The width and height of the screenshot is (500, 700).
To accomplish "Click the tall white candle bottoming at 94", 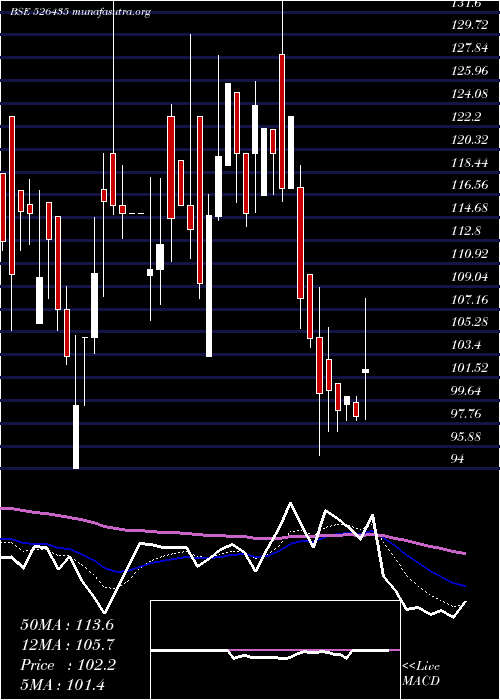I will tap(76, 437).
